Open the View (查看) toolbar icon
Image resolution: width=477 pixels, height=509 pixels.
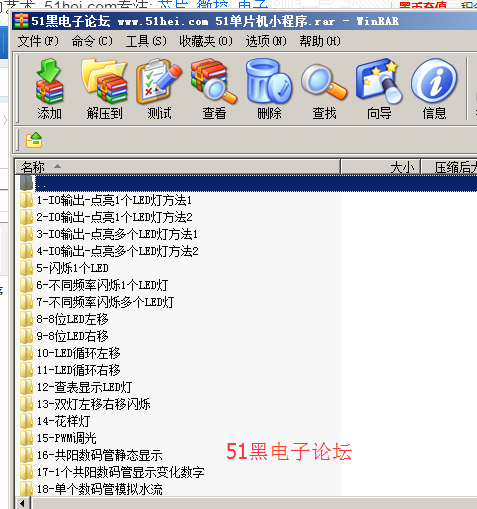pyautogui.click(x=214, y=89)
